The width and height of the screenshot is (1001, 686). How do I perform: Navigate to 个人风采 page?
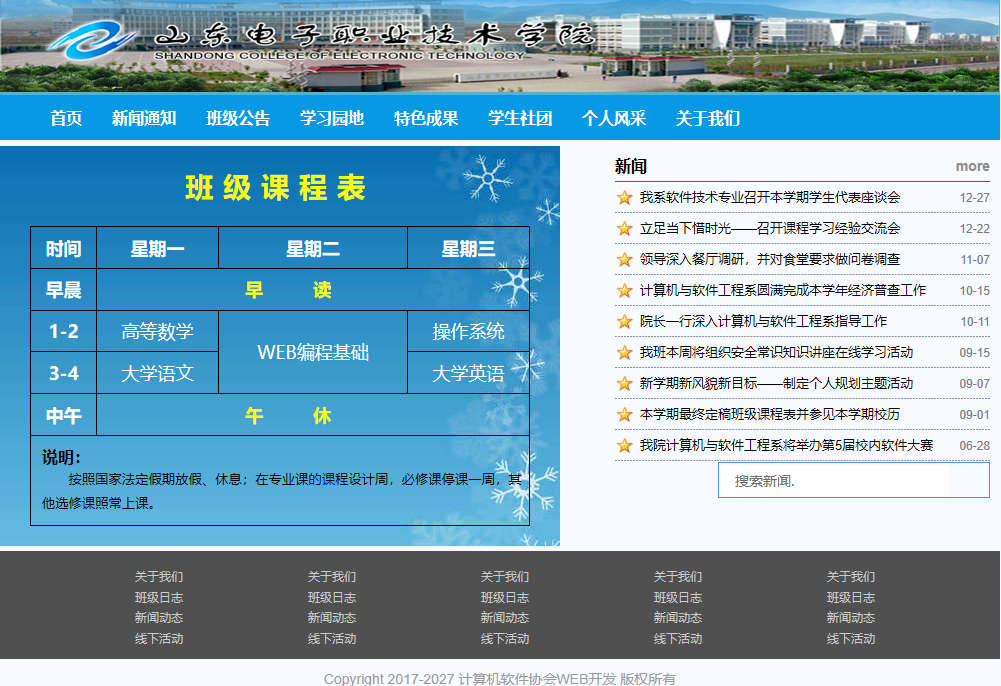tap(614, 118)
